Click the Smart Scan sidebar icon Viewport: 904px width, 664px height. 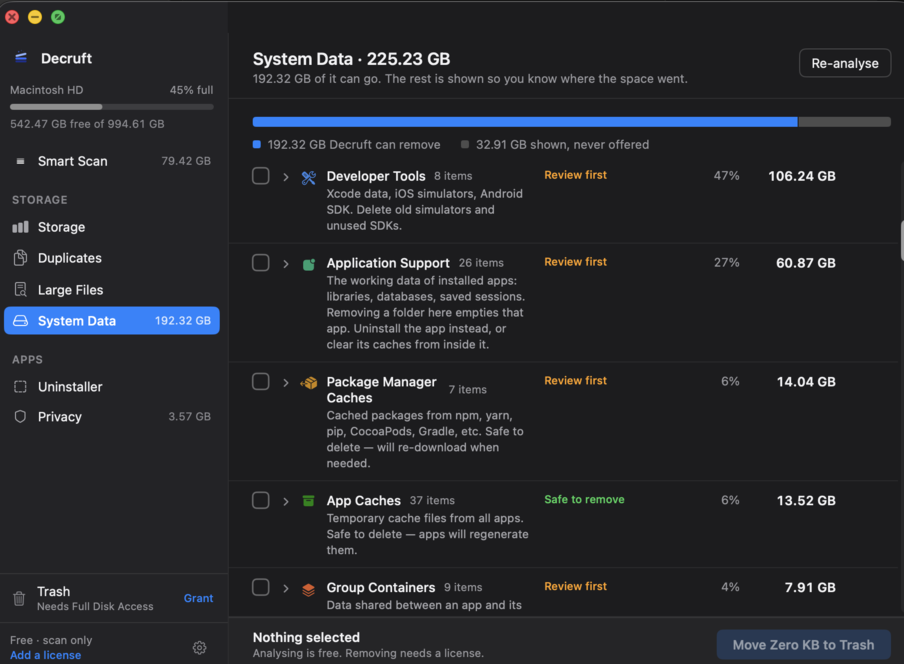20,161
